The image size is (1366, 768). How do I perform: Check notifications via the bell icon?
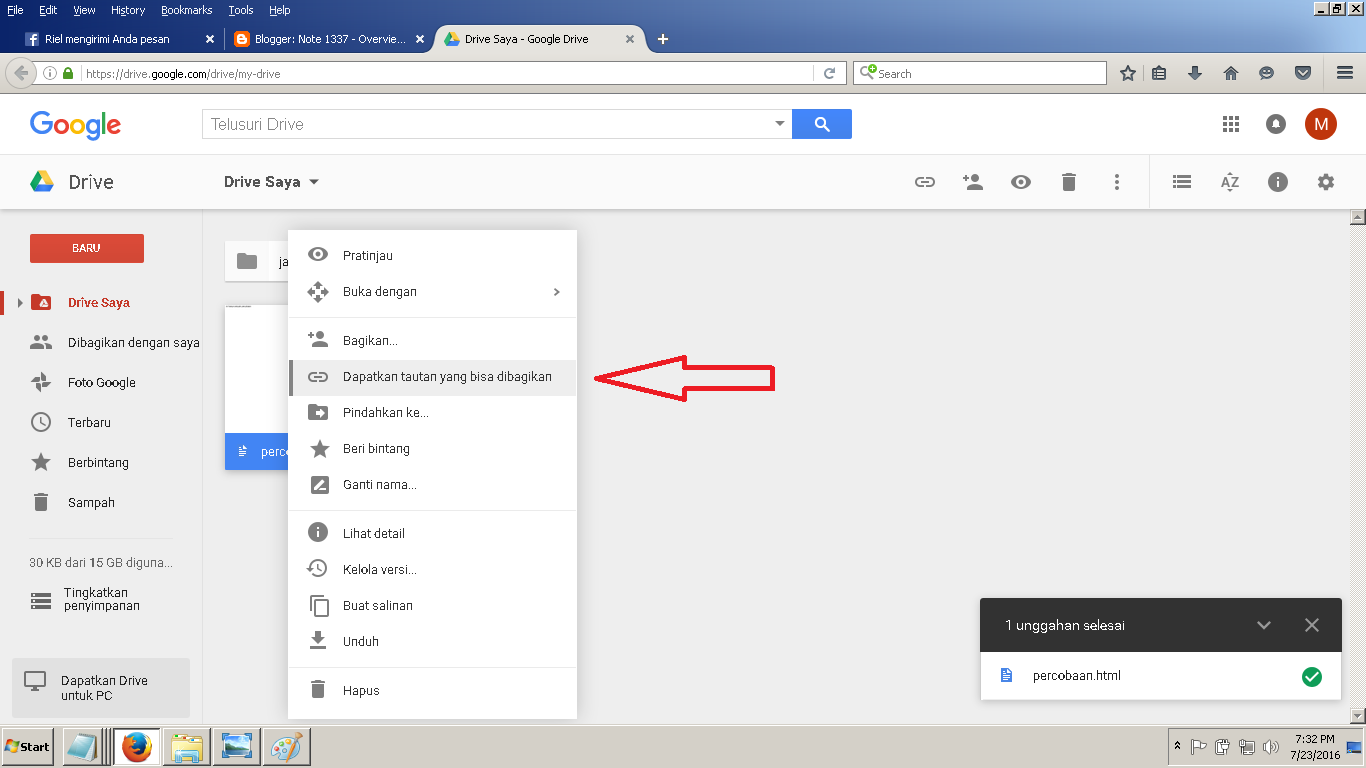(1276, 124)
